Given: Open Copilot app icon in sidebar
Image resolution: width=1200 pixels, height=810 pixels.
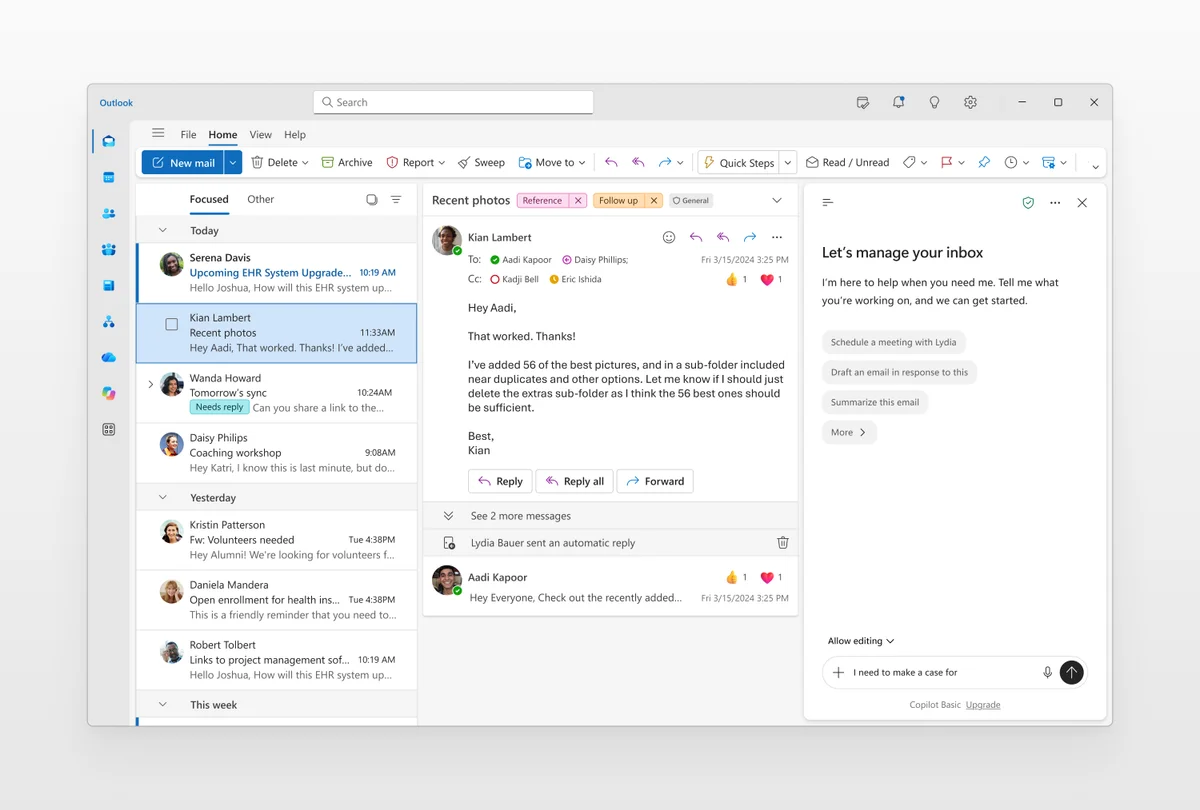Looking at the screenshot, I should click(109, 393).
